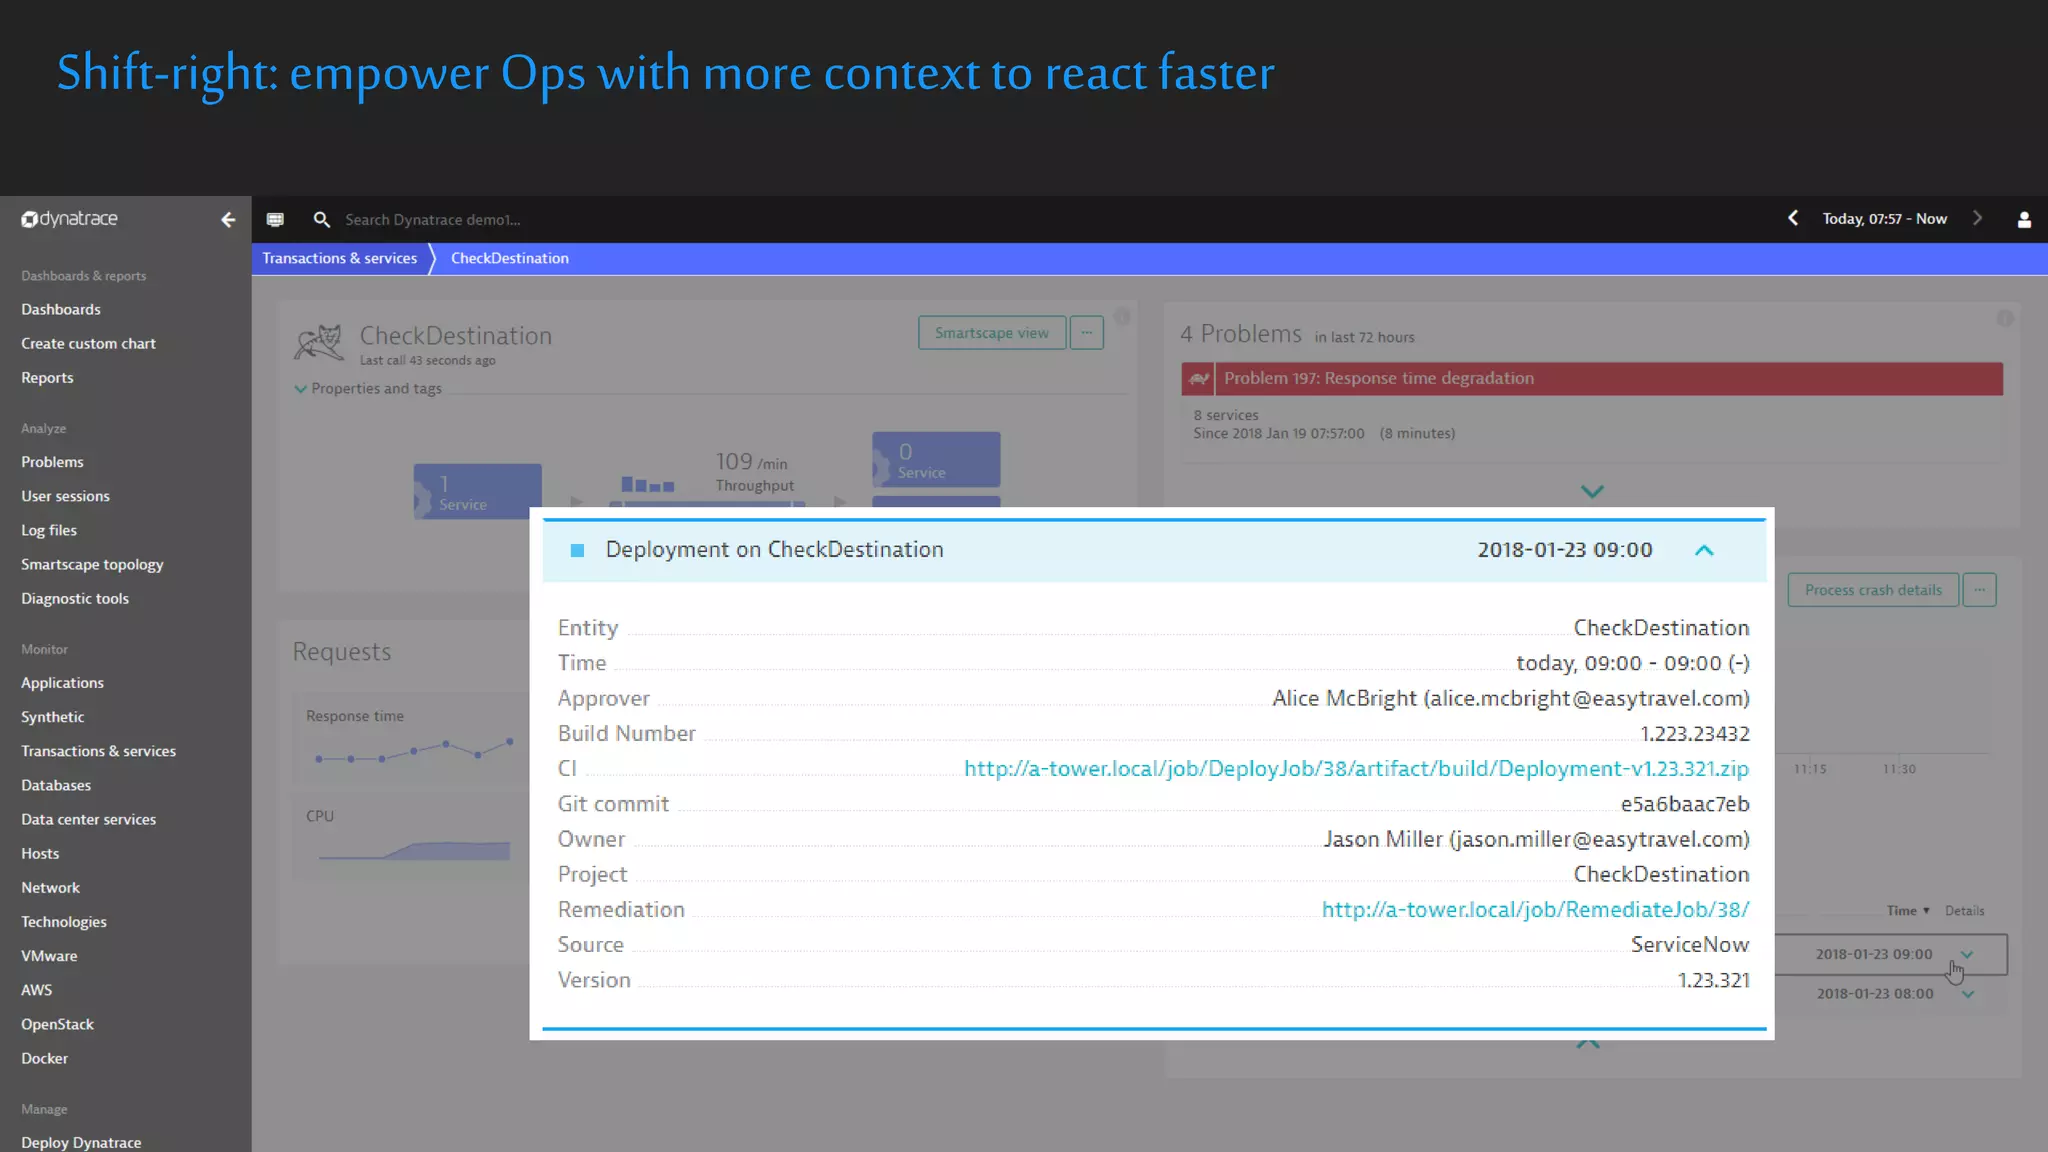Open Log files menu item
2048x1152 pixels.
coord(49,531)
